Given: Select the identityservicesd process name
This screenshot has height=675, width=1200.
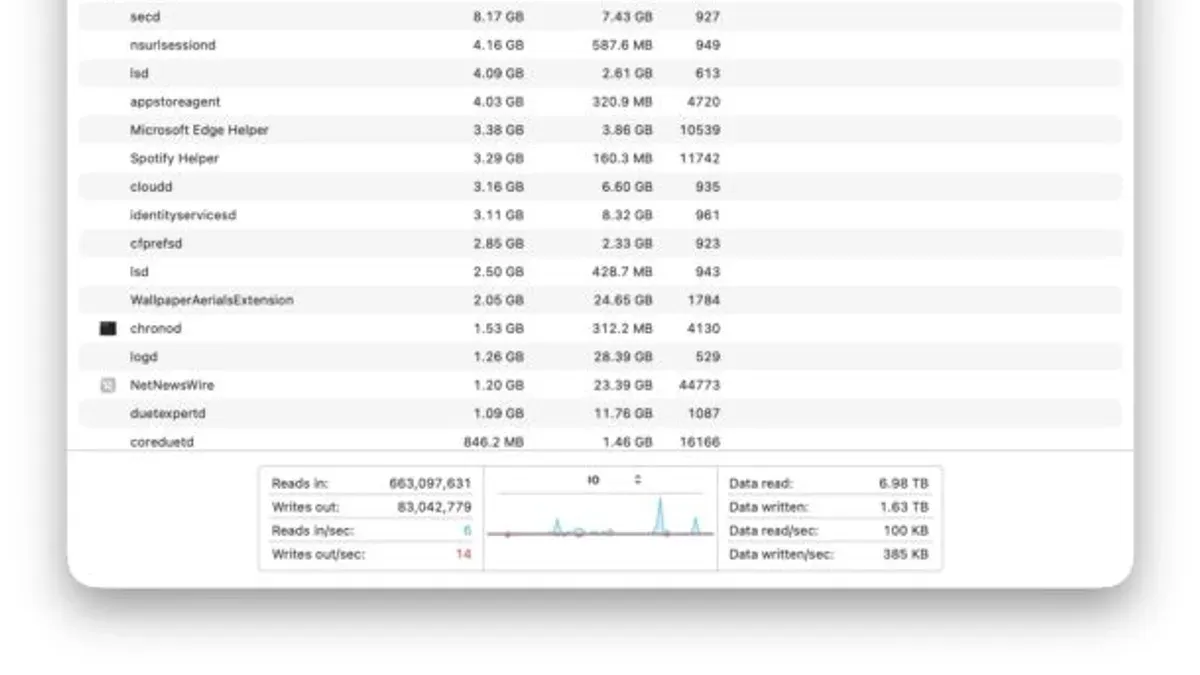Looking at the screenshot, I should click(183, 215).
